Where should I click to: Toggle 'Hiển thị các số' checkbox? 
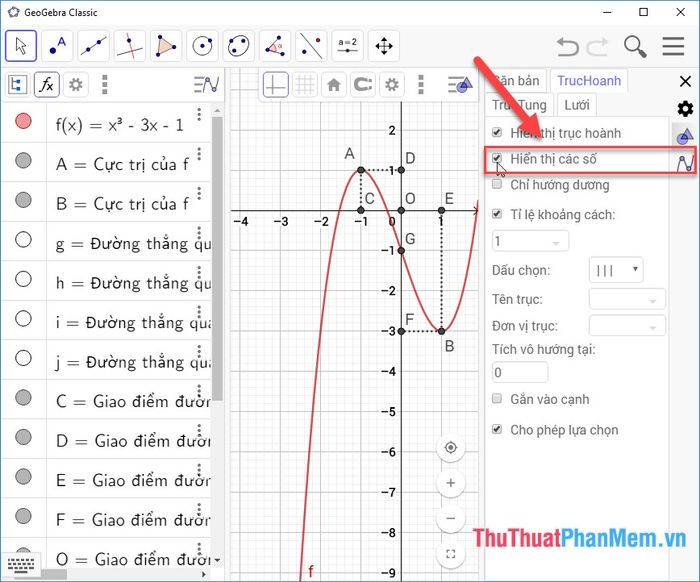tap(497, 158)
